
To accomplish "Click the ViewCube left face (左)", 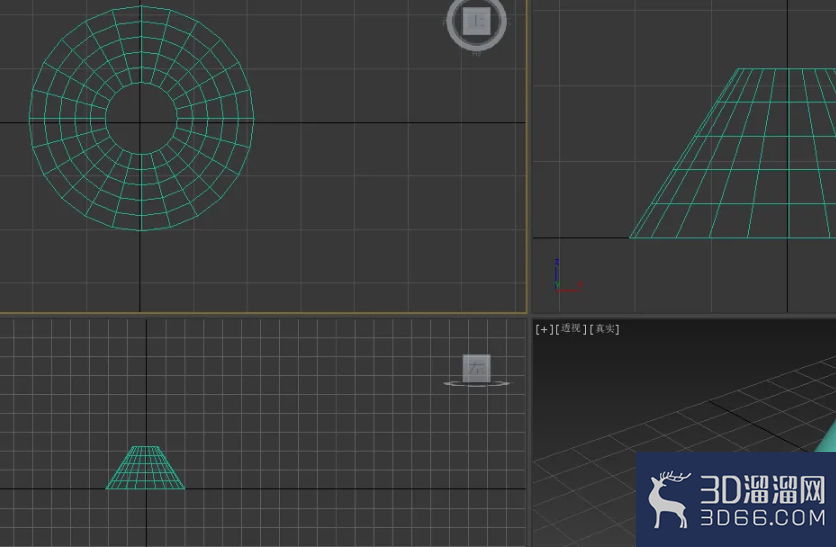I will coord(476,368).
